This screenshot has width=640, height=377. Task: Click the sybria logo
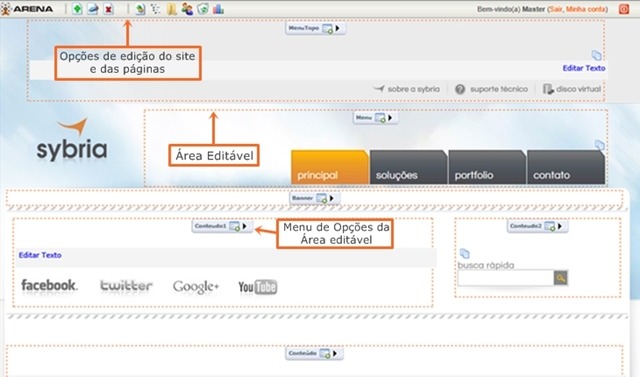pyautogui.click(x=72, y=141)
